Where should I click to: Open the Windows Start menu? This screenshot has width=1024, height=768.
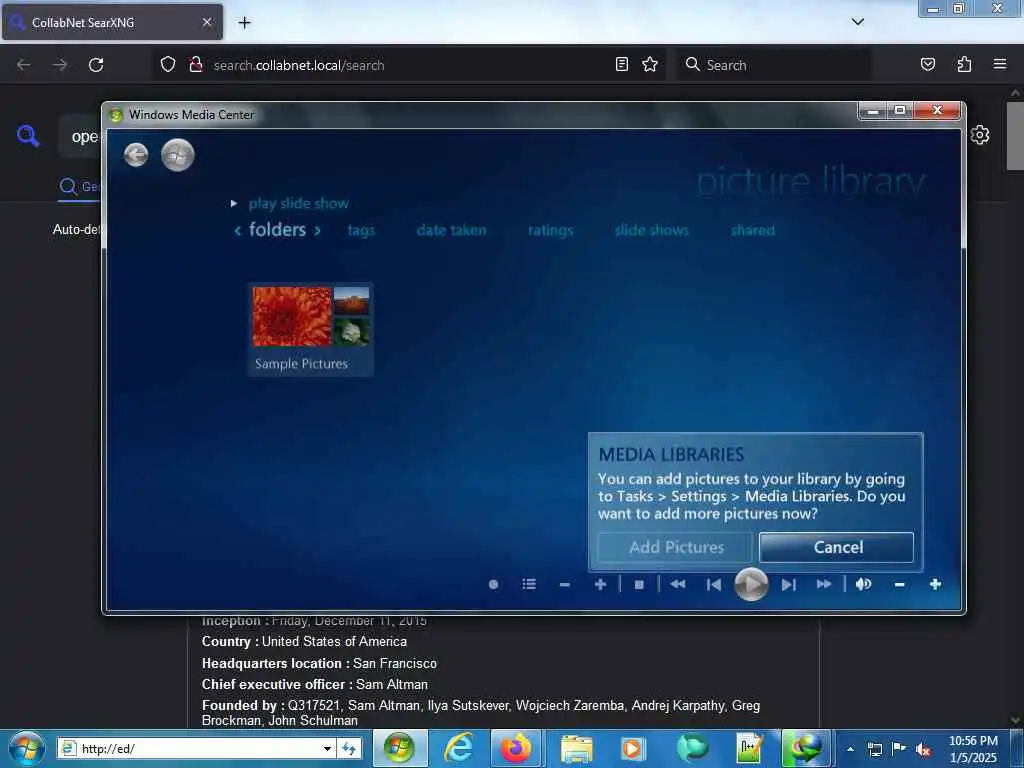(x=27, y=748)
